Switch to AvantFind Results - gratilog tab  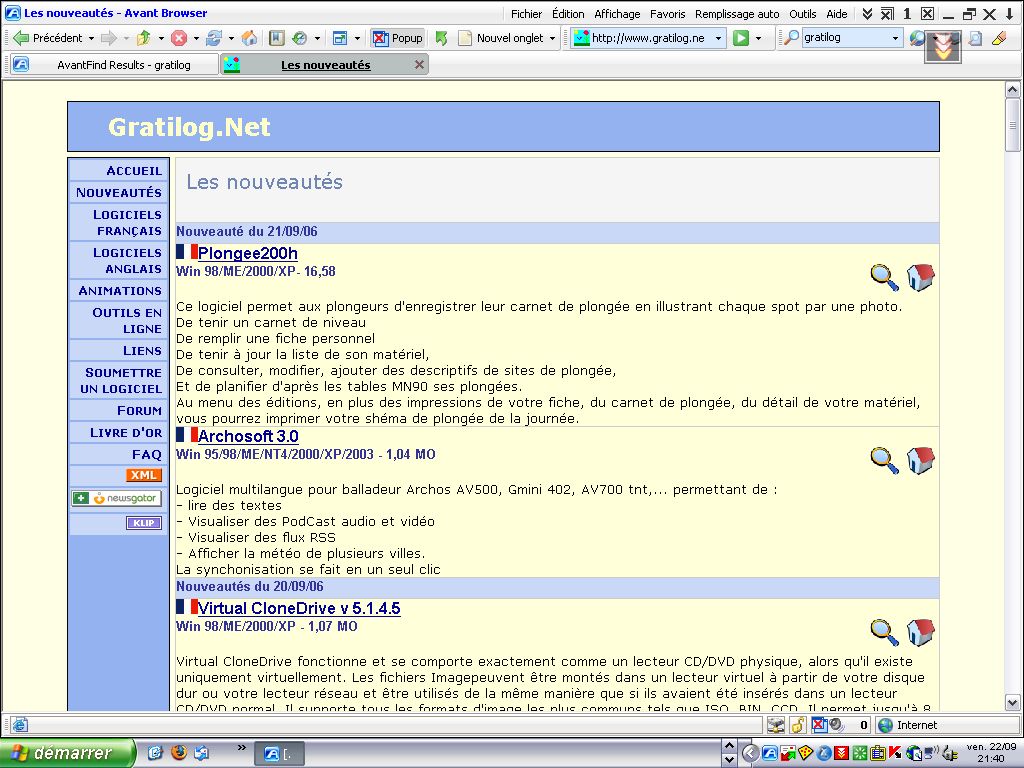pyautogui.click(x=114, y=65)
